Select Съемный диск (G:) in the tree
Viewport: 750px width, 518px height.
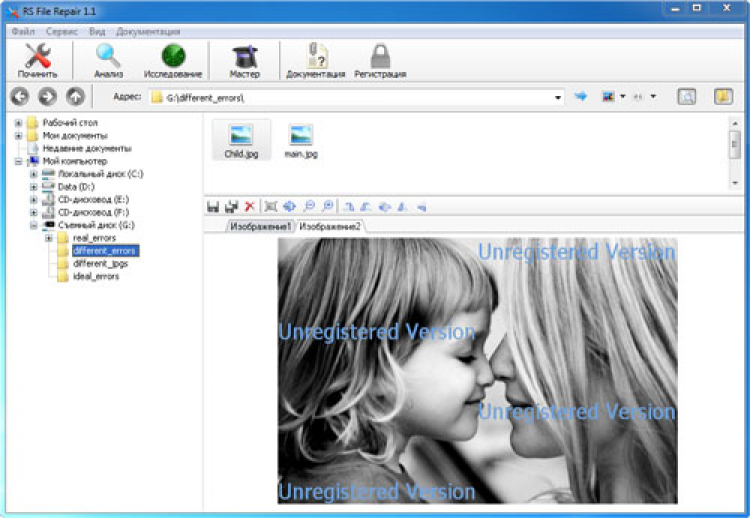[96, 225]
